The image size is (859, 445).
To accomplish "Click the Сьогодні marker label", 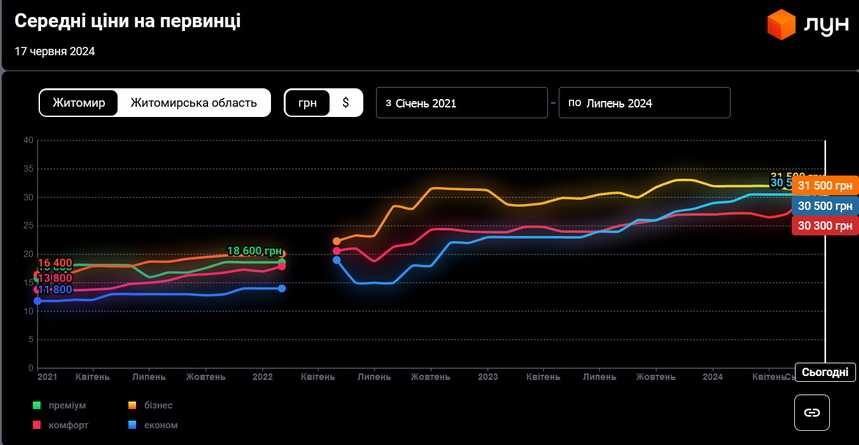I will (826, 372).
